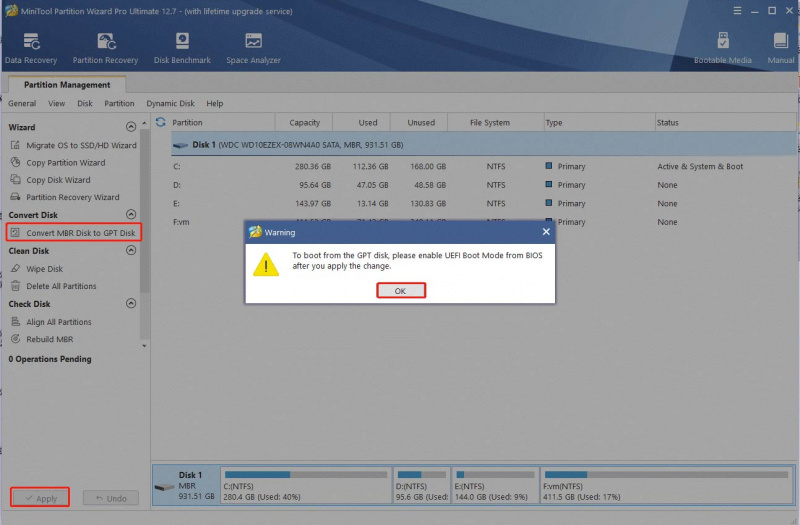The width and height of the screenshot is (800, 525).
Task: Click the Copy Disk Wizard icon
Action: tap(15, 180)
